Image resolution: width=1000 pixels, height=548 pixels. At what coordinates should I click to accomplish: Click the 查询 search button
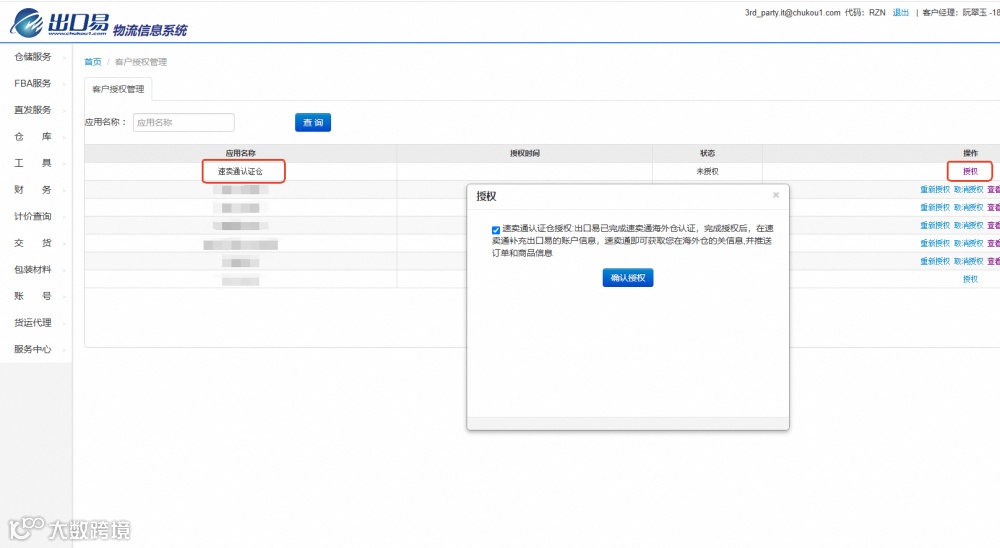pyautogui.click(x=312, y=122)
